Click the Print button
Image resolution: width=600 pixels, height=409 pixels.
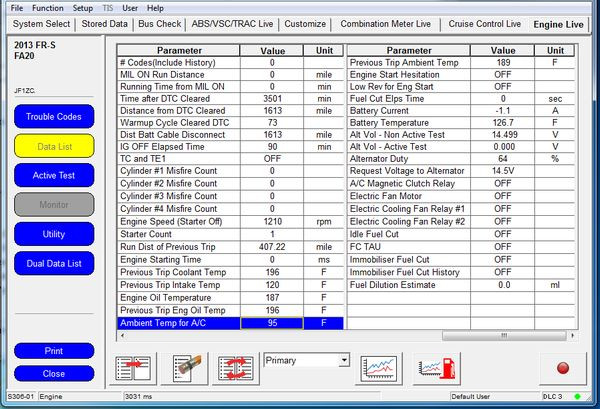(53, 351)
